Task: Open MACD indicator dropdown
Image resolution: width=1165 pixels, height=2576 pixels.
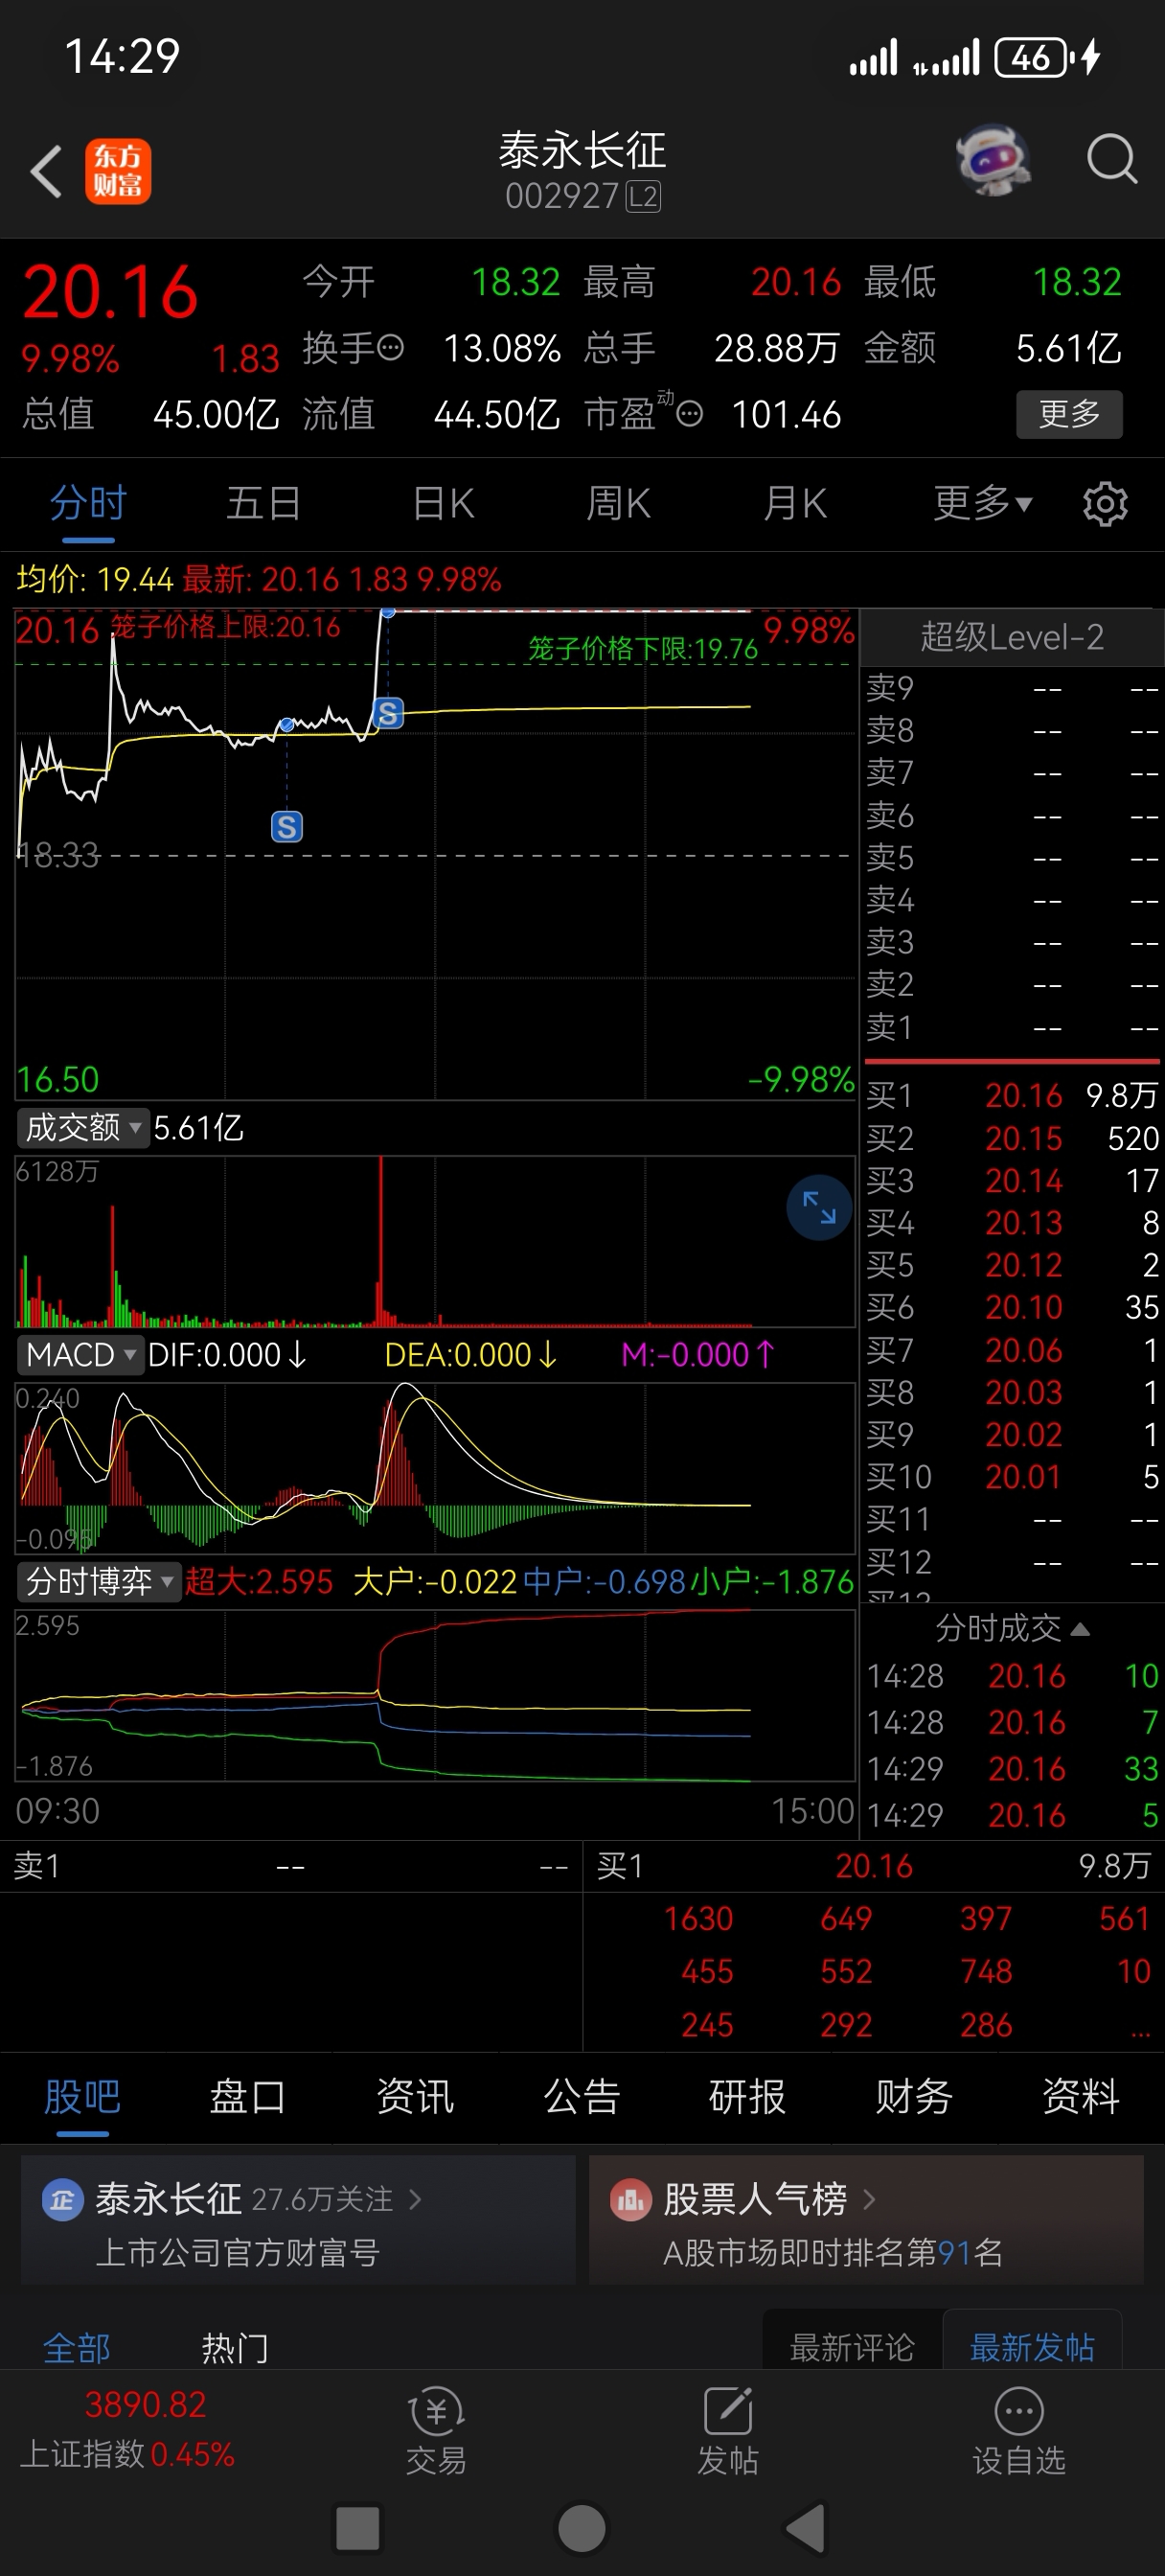Action: tap(80, 1355)
